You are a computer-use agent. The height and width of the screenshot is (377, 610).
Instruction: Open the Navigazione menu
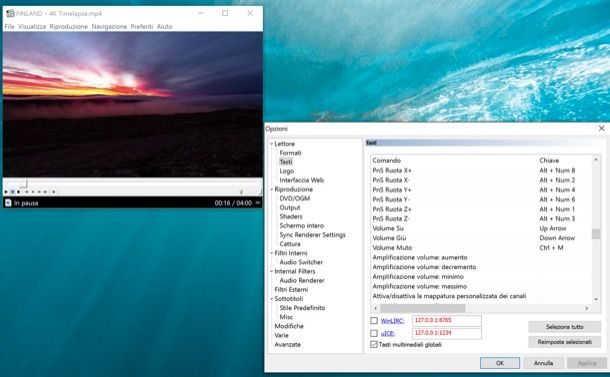pos(109,26)
